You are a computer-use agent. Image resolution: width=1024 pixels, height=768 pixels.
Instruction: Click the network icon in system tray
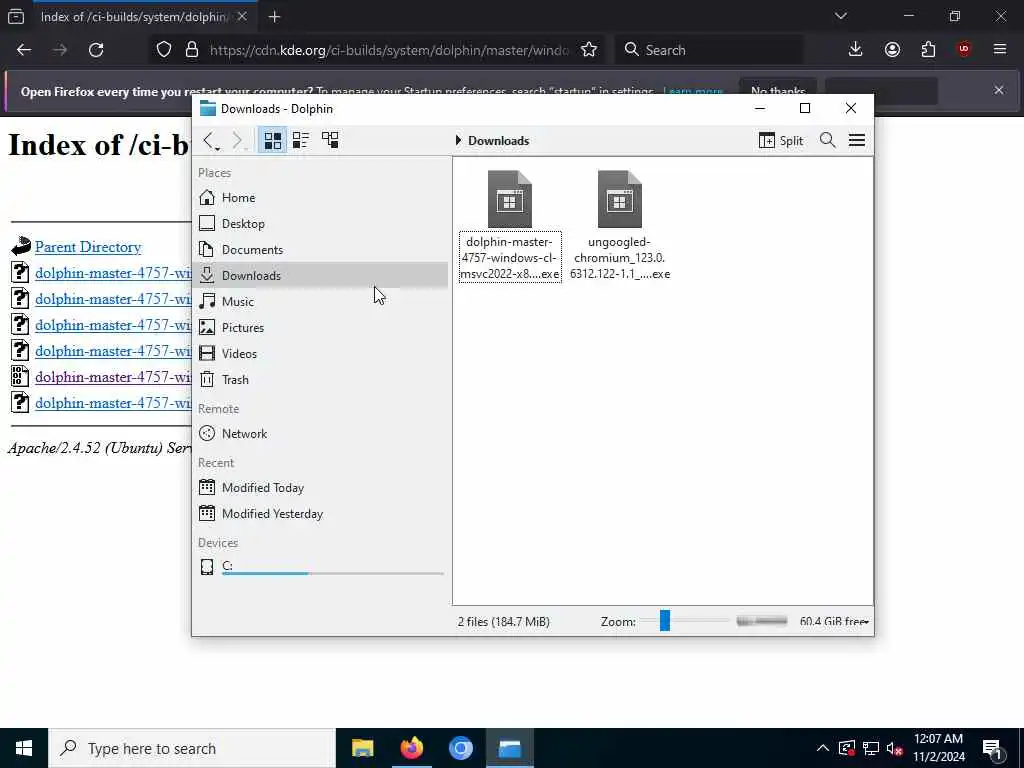click(871, 748)
